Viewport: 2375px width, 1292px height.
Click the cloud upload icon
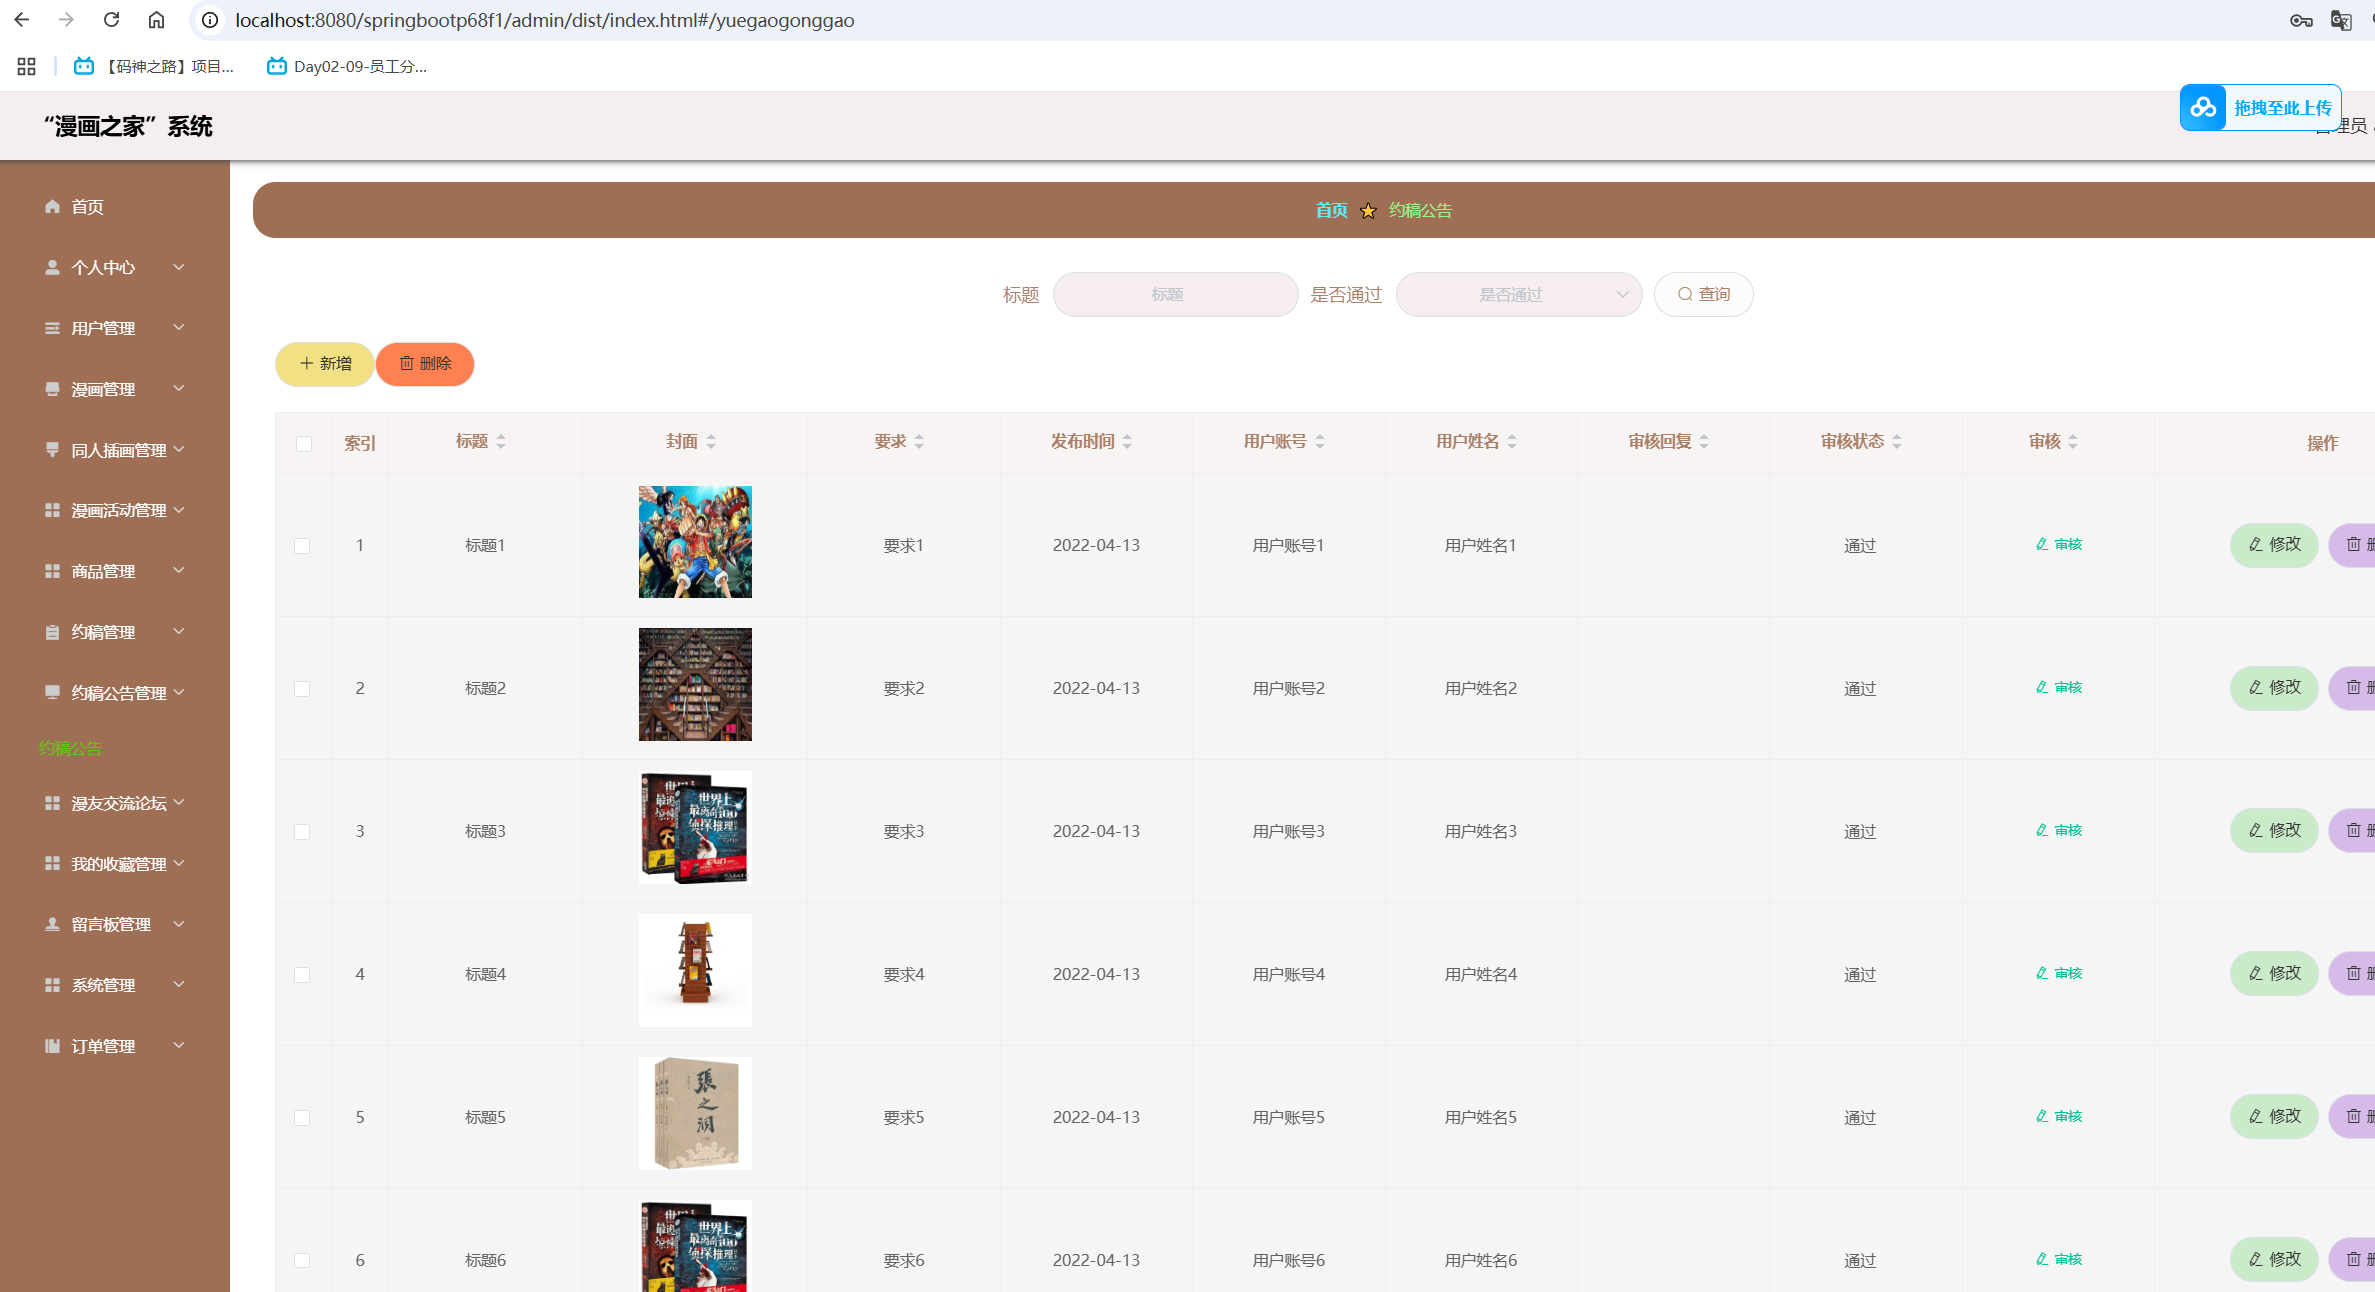(x=2203, y=107)
